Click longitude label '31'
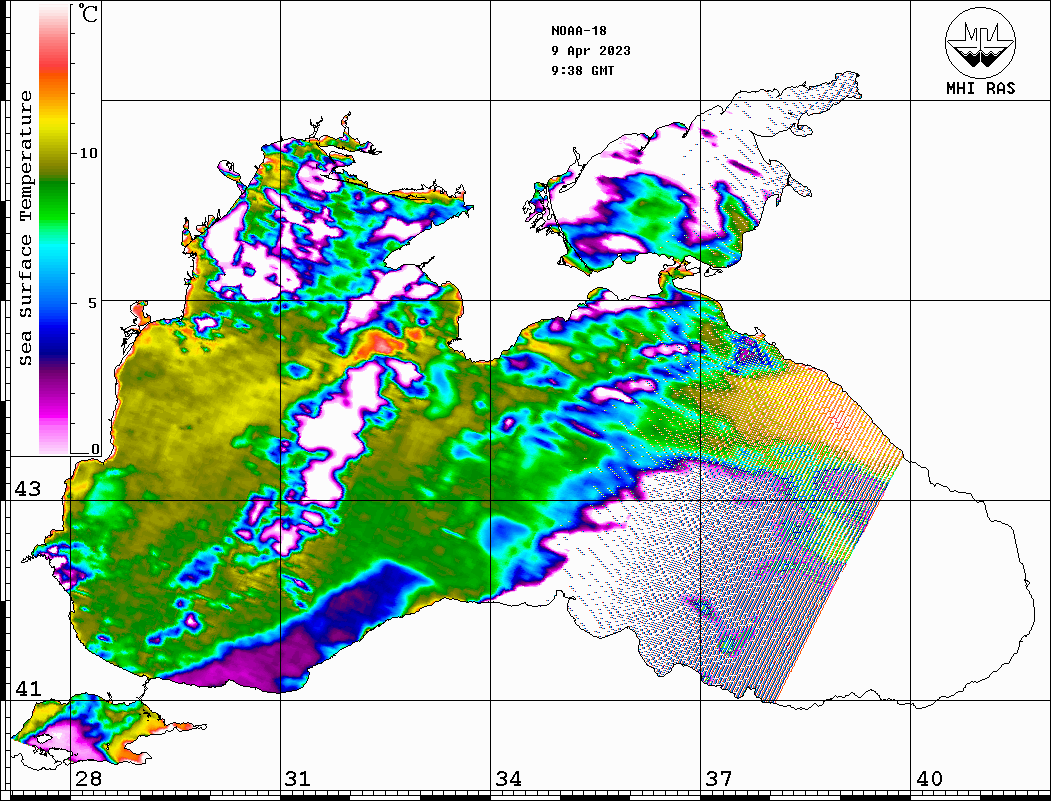 (x=298, y=778)
